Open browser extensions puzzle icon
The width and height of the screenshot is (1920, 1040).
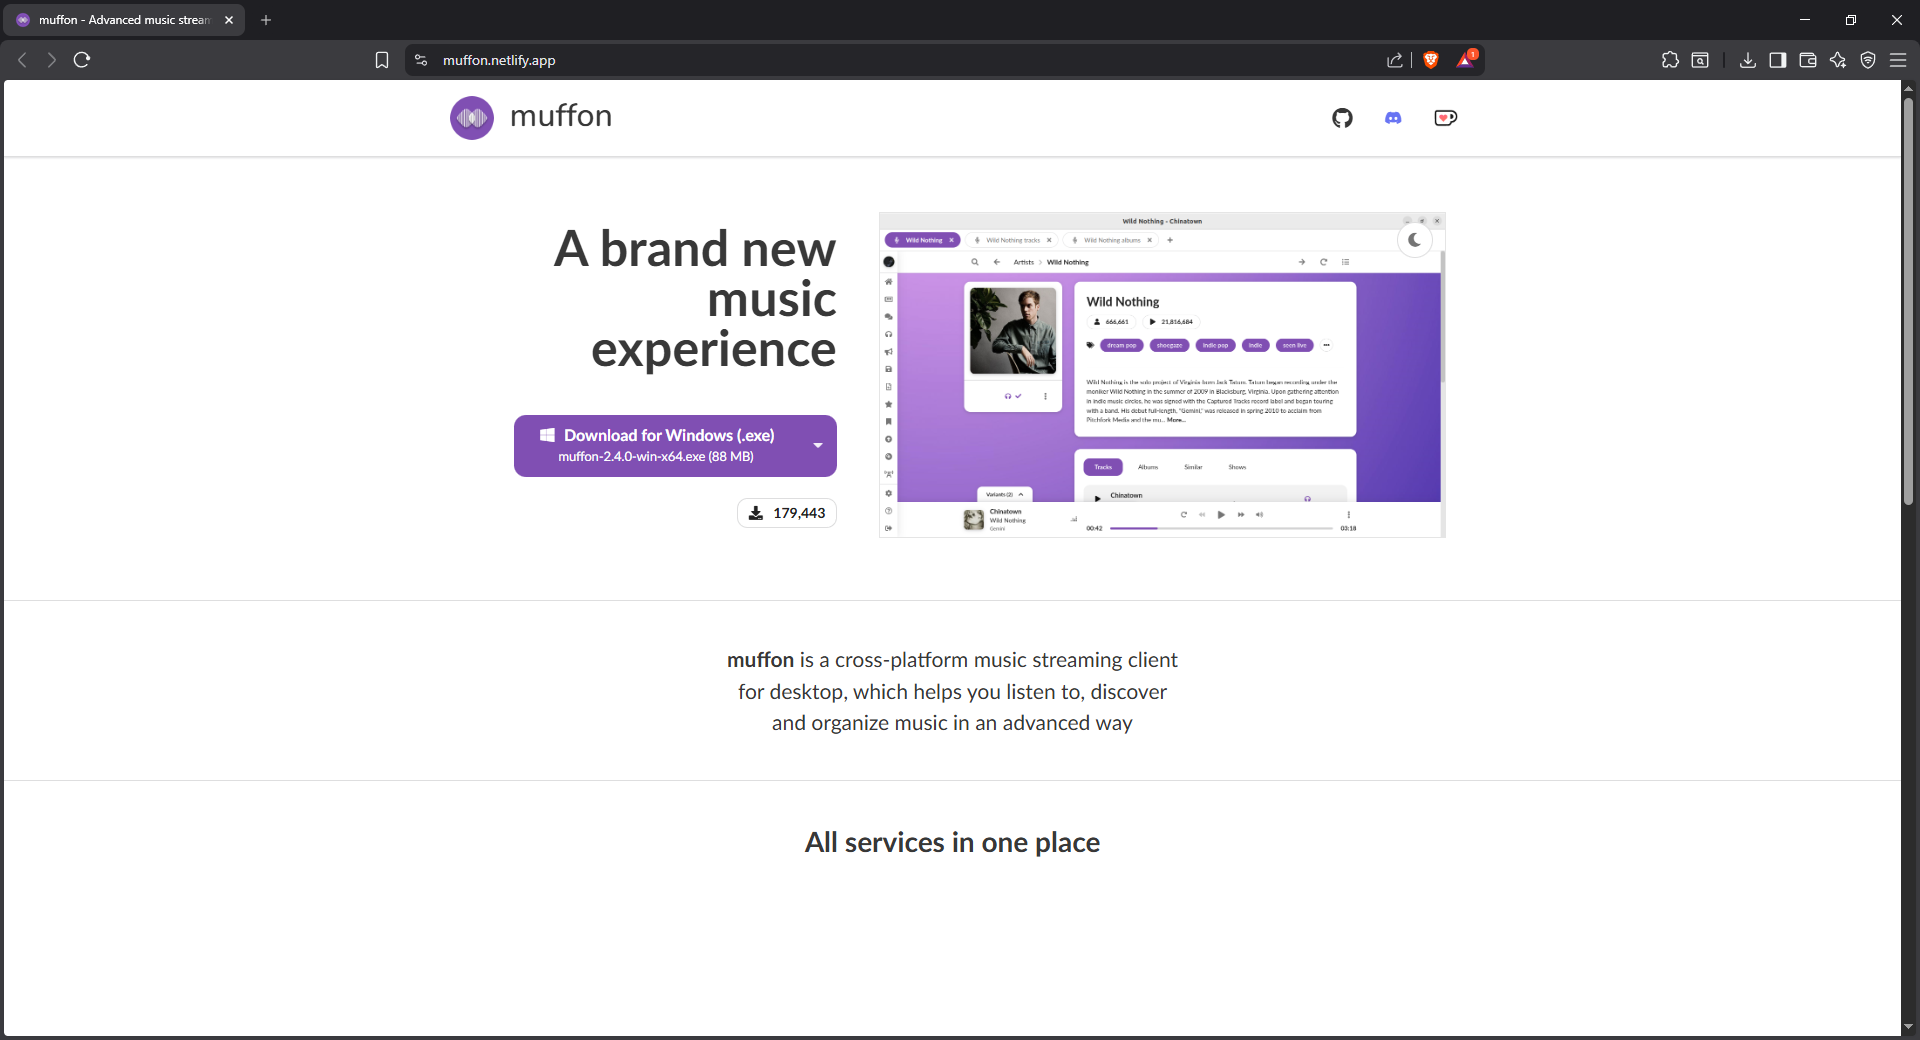click(x=1670, y=60)
